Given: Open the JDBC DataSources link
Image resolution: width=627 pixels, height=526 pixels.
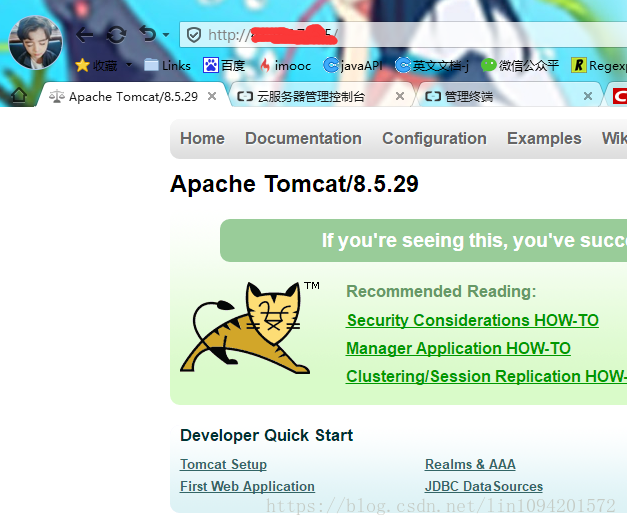Looking at the screenshot, I should [x=484, y=486].
